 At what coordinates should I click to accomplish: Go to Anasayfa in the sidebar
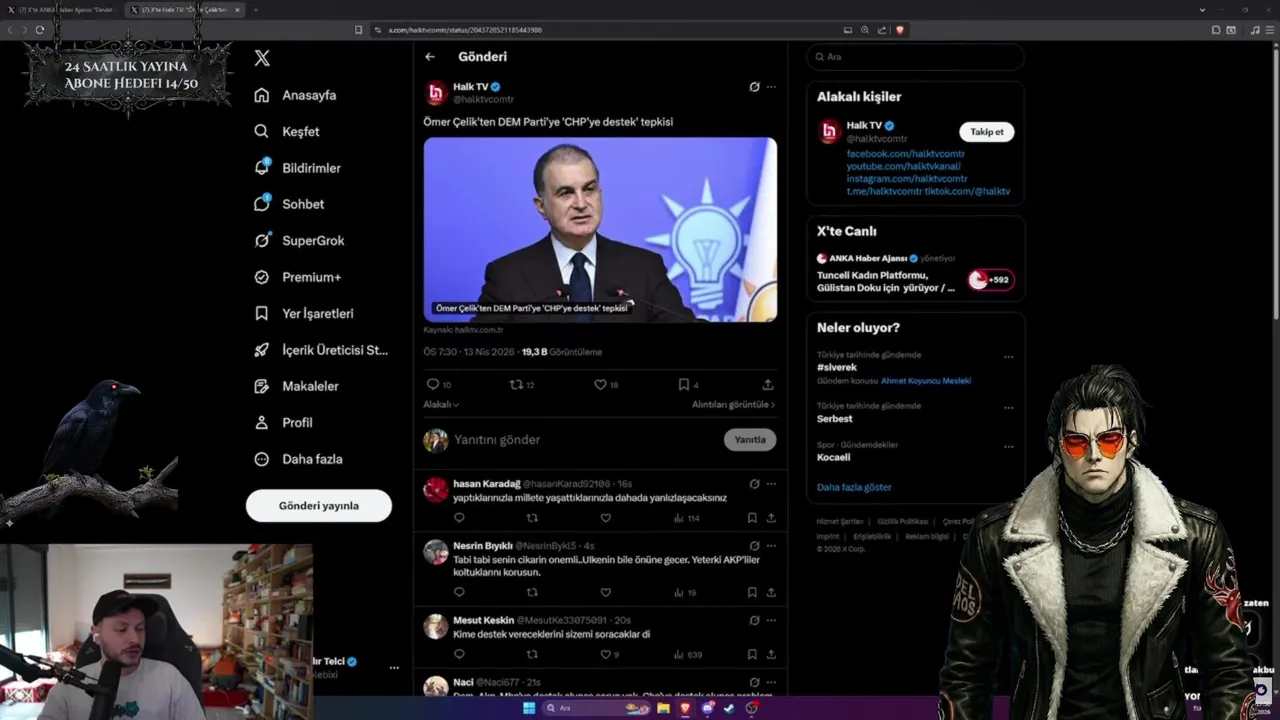tap(295, 95)
